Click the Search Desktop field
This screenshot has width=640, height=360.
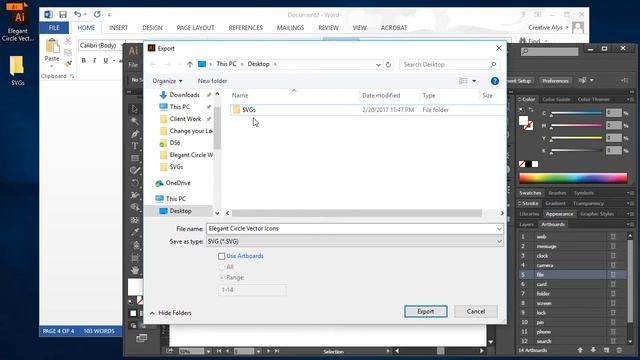(x=449, y=64)
